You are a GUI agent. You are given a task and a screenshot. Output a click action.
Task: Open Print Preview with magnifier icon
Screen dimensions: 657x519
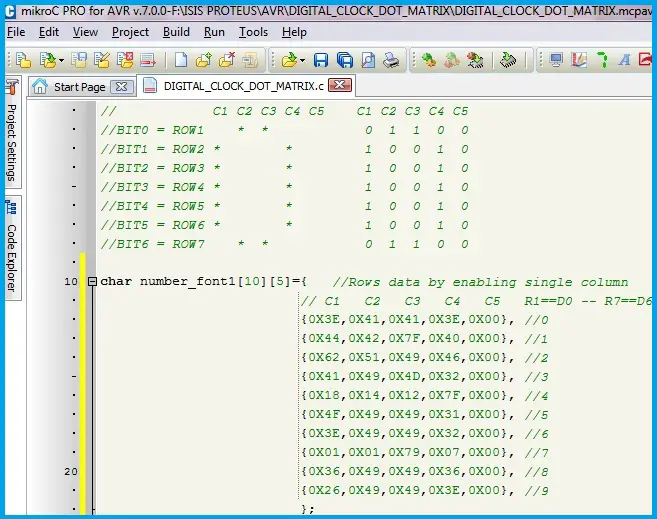(x=368, y=60)
